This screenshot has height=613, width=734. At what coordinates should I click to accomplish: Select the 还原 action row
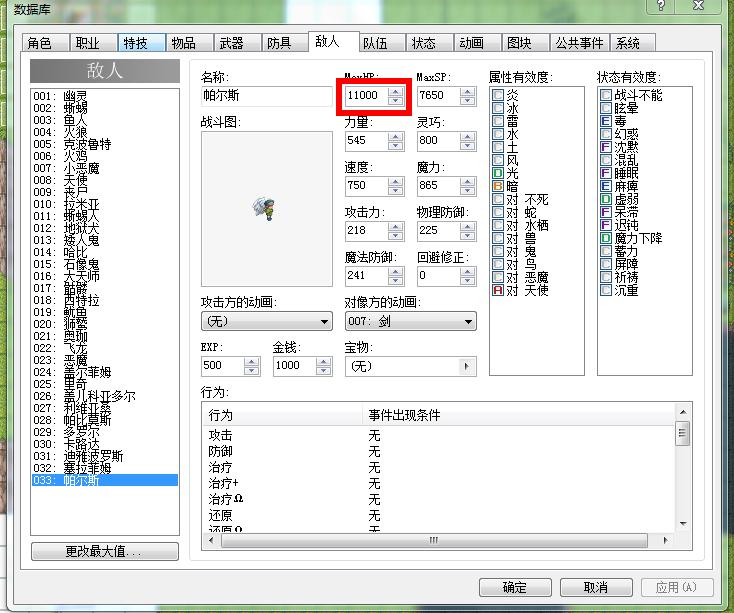[x=439, y=515]
